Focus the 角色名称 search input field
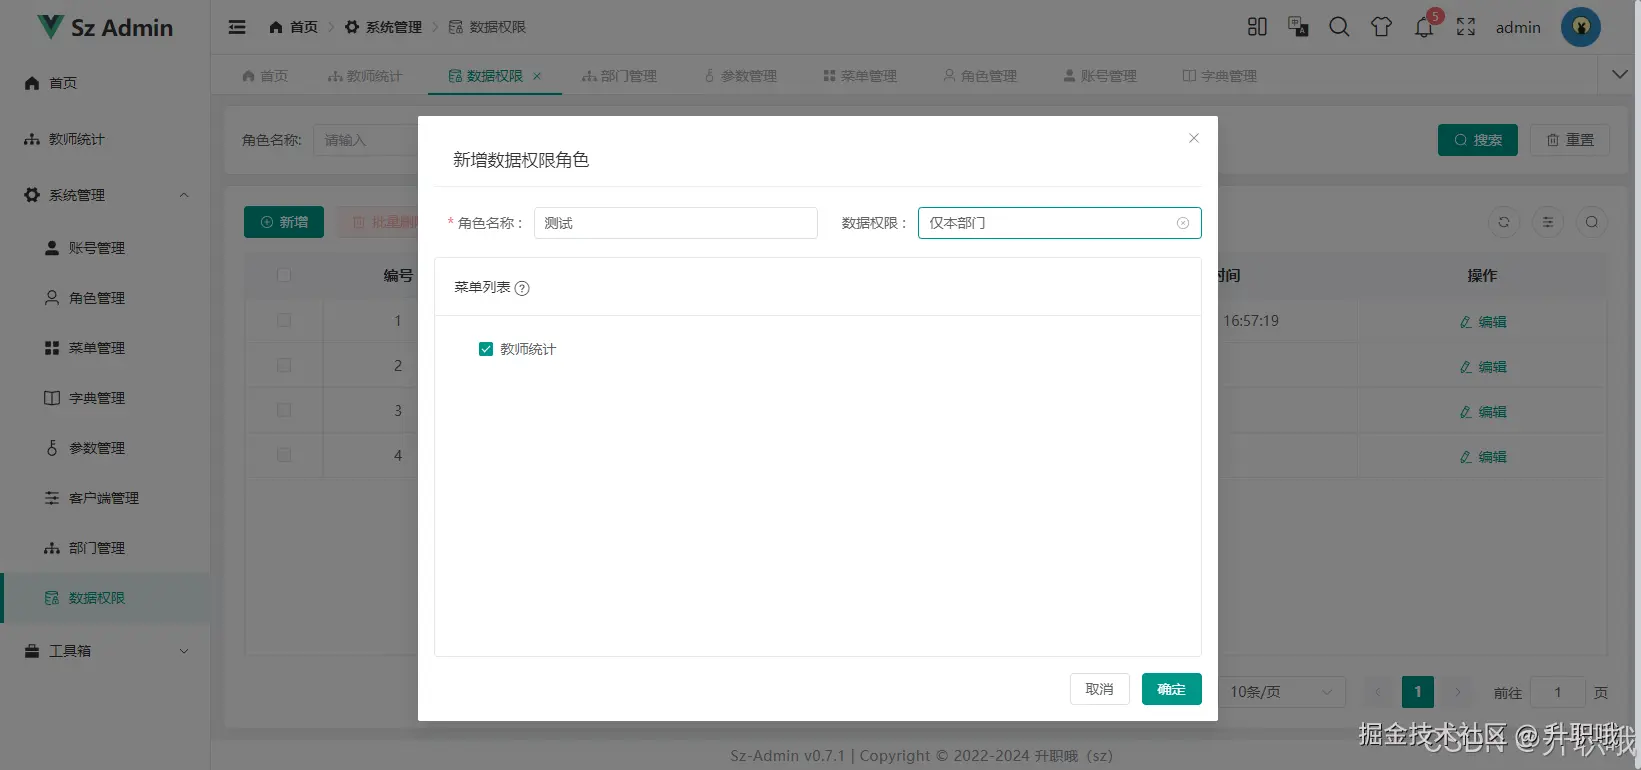Image resolution: width=1641 pixels, height=770 pixels. tap(366, 140)
